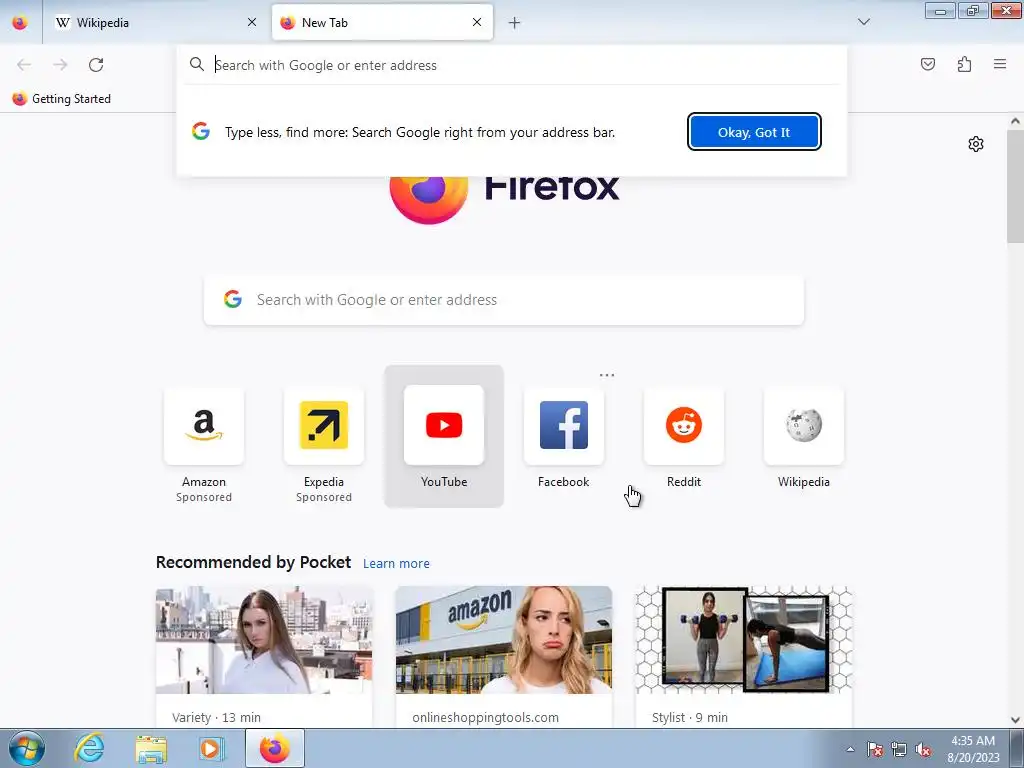The width and height of the screenshot is (1024, 768).
Task: Click the page search box
Action: coord(504,300)
